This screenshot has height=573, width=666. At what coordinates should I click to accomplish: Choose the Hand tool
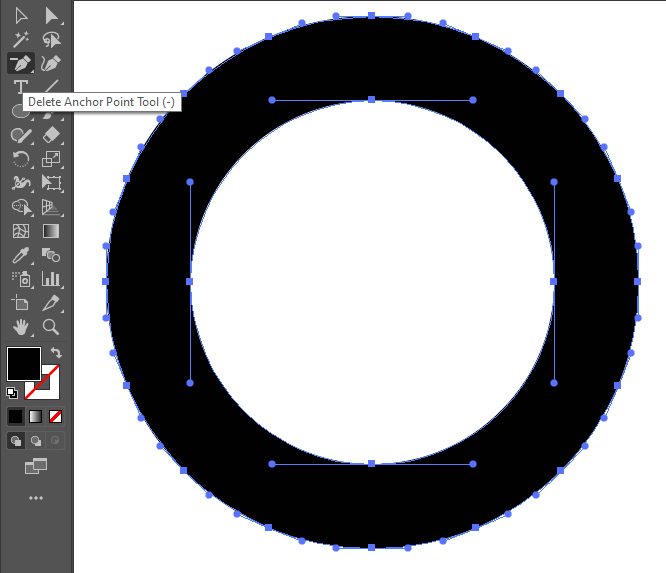click(x=20, y=327)
